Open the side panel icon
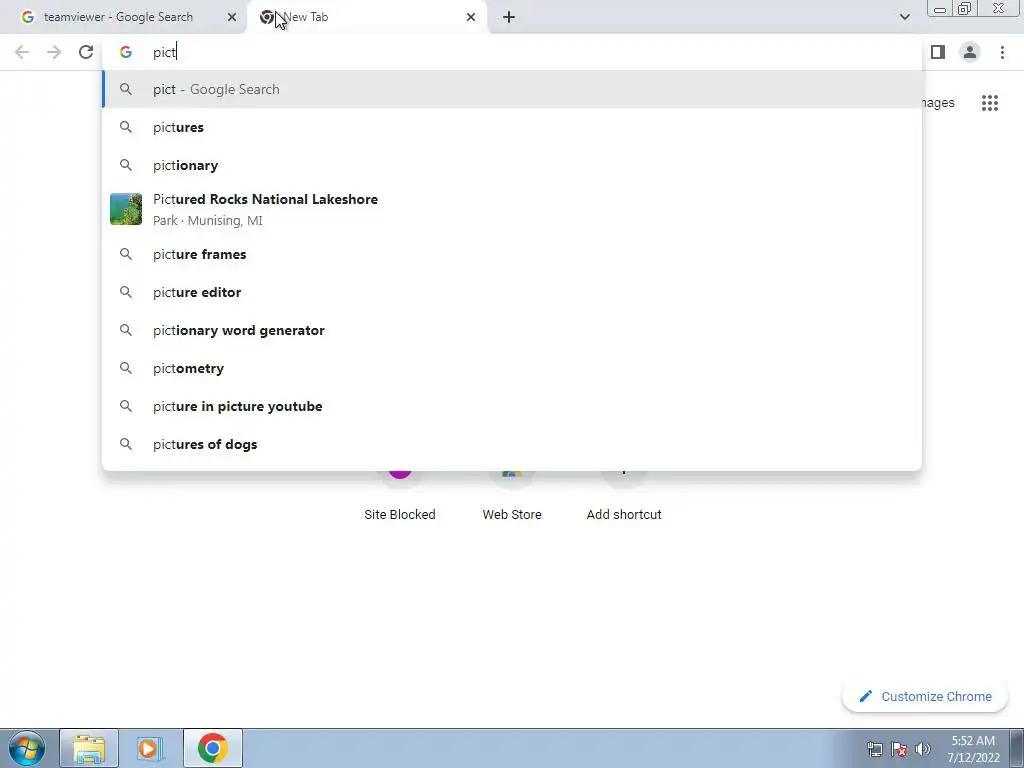 pyautogui.click(x=938, y=52)
